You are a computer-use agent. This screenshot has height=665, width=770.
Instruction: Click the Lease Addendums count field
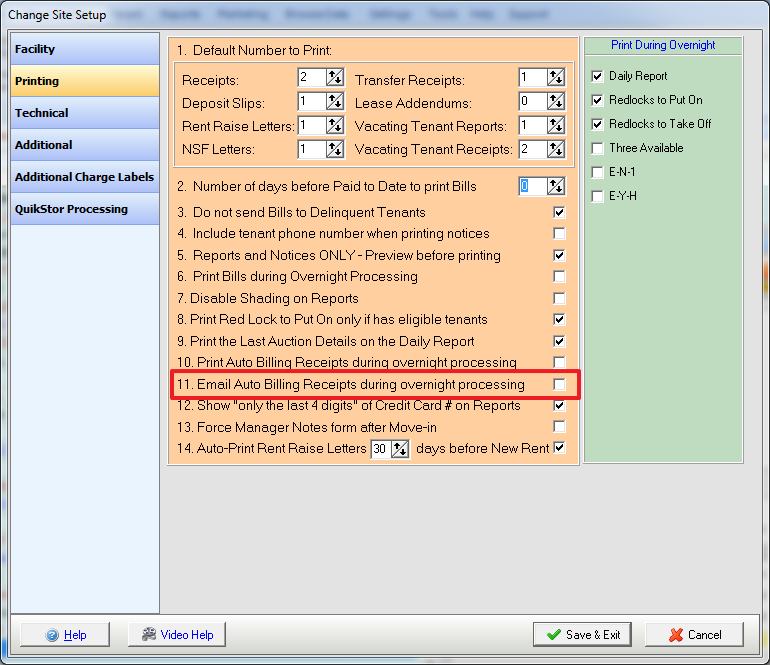(533, 102)
